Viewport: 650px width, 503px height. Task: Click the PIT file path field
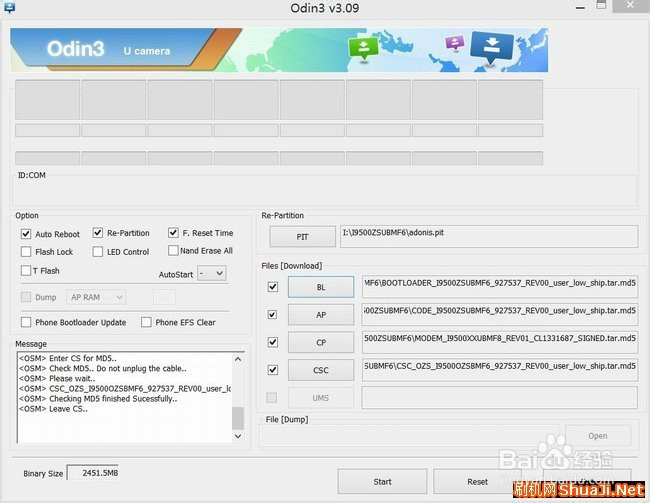489,236
